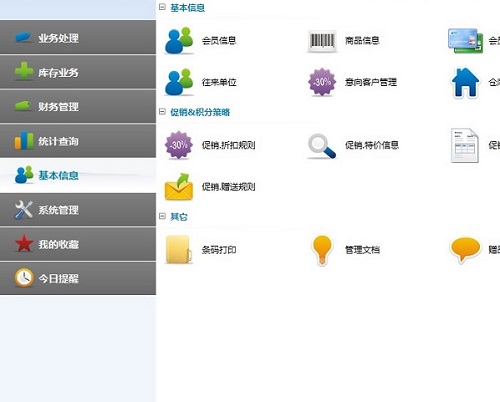
Task: Click the credit cards icon in first row
Action: (x=465, y=41)
